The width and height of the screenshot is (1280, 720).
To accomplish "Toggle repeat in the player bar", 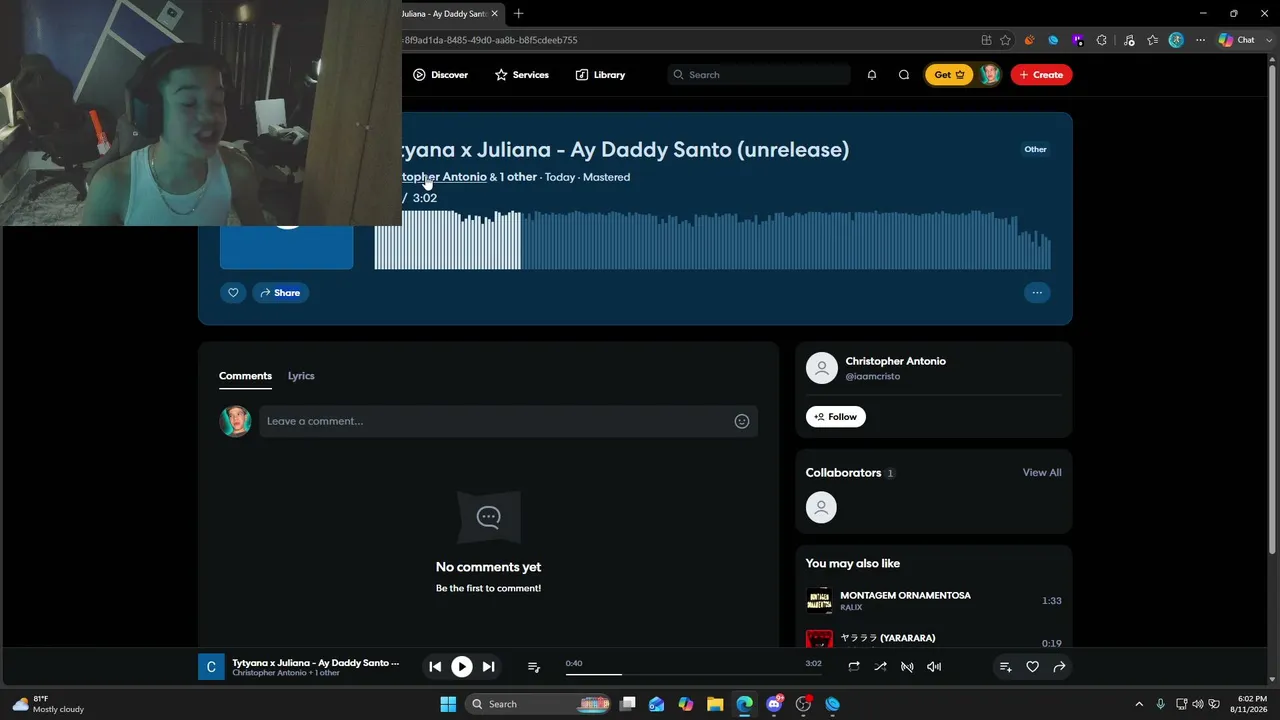I will [854, 667].
